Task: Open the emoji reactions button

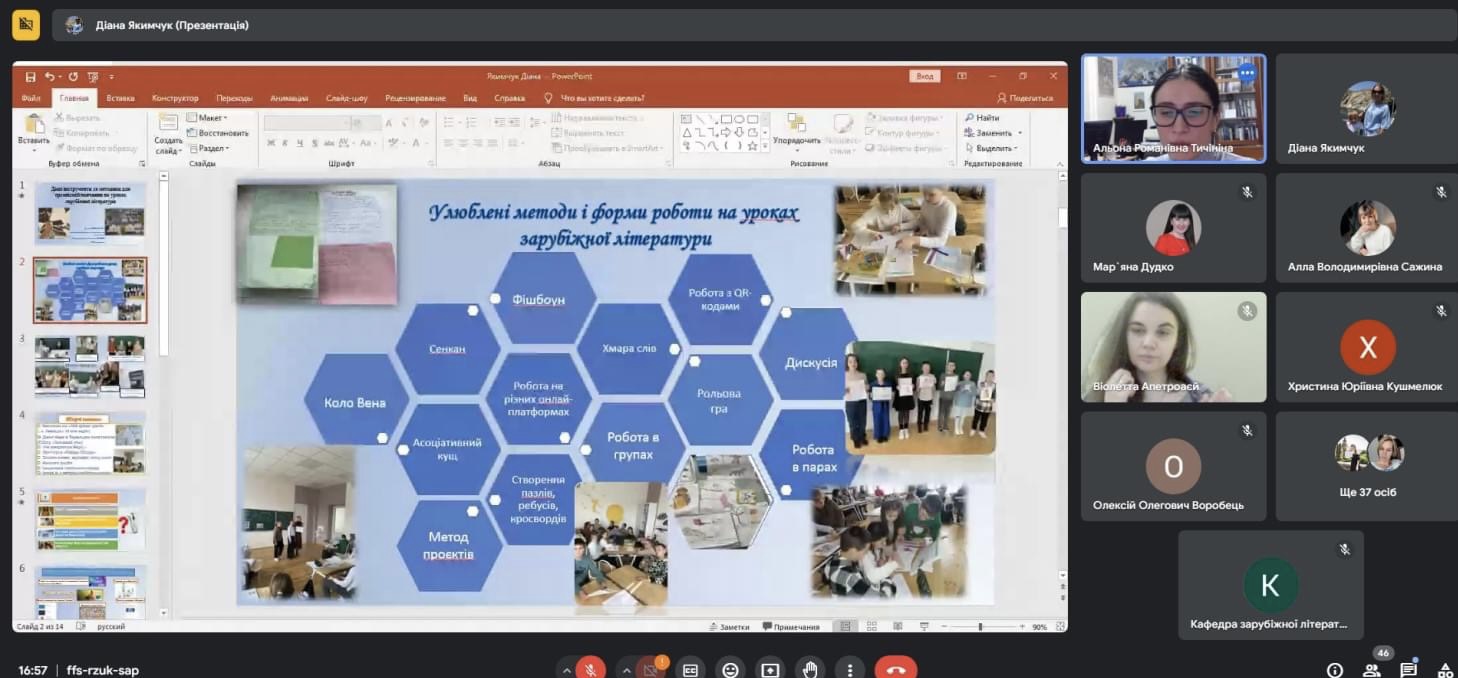Action: coord(730,670)
